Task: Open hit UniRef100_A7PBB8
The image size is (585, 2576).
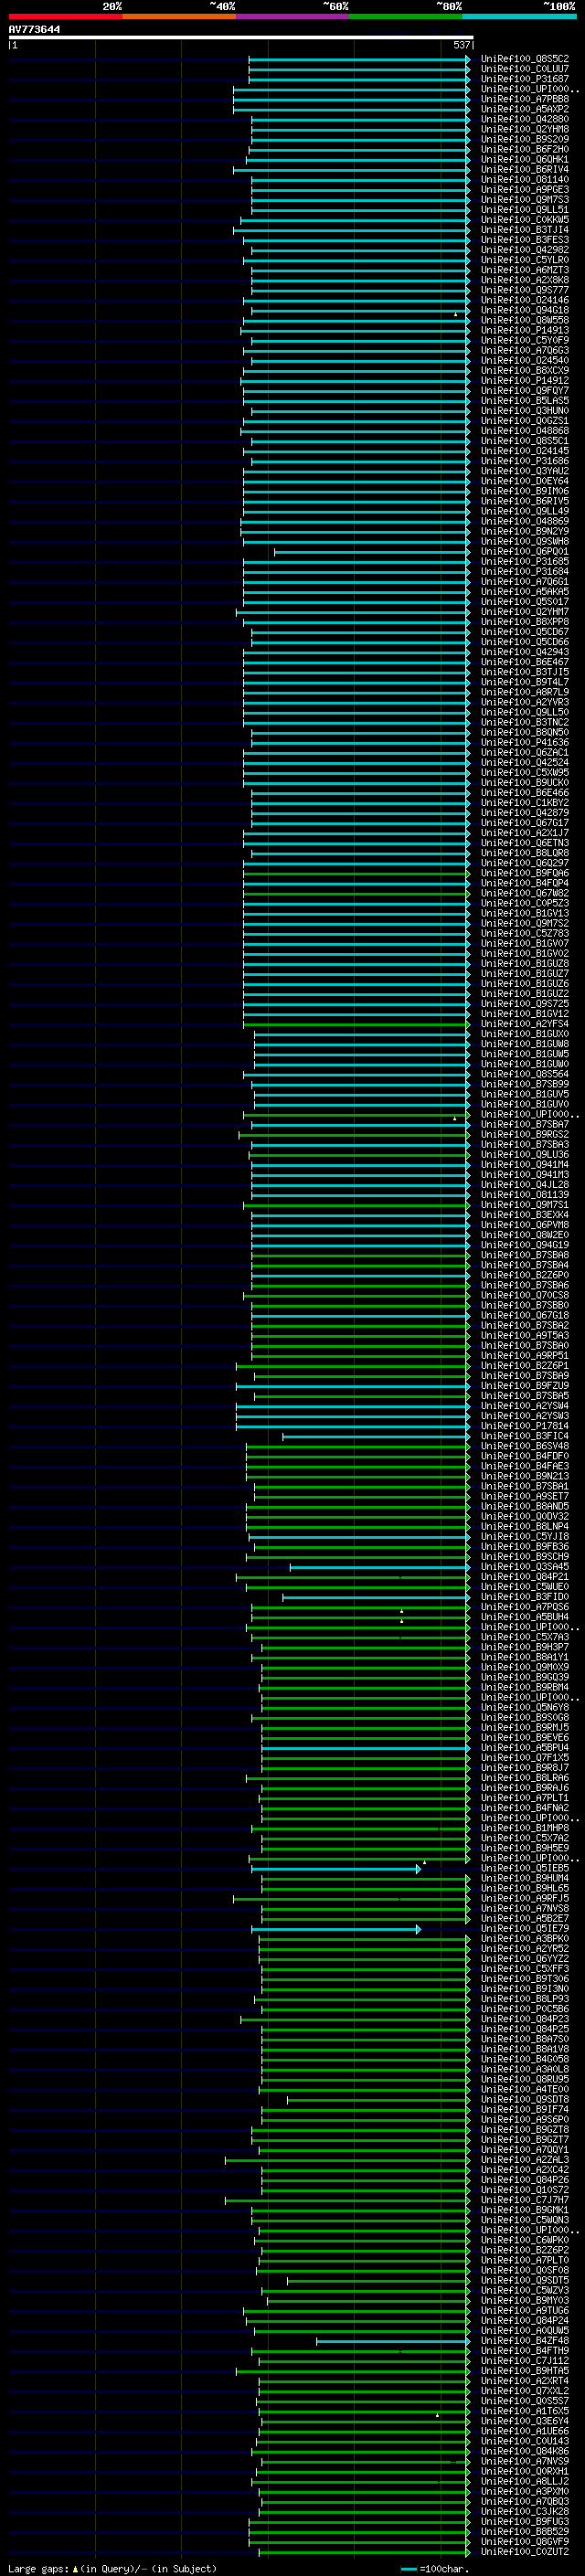Action: click(525, 99)
